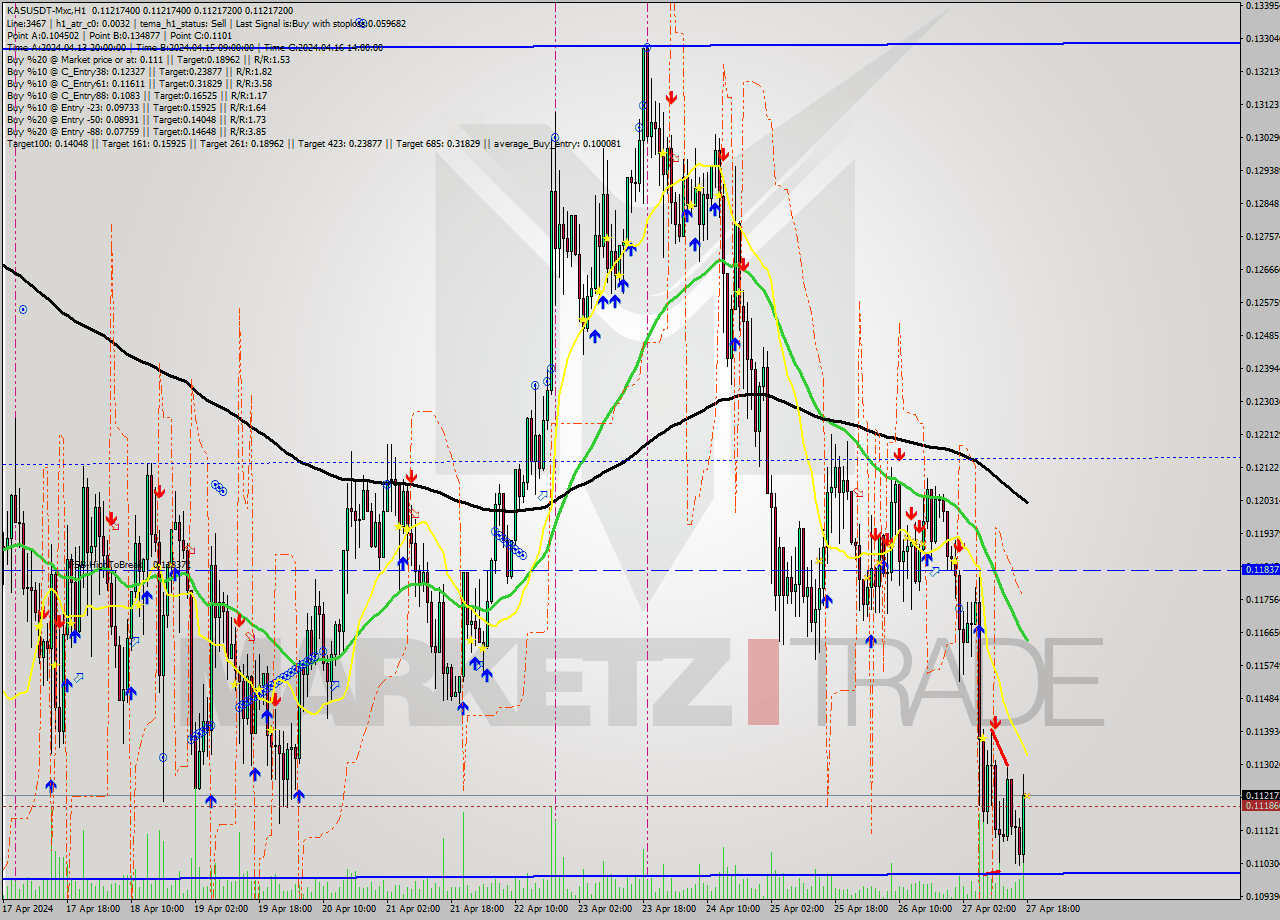The width and height of the screenshot is (1280, 920).
Task: Click time axis label '24 Apr 10:00'
Action: click(733, 909)
